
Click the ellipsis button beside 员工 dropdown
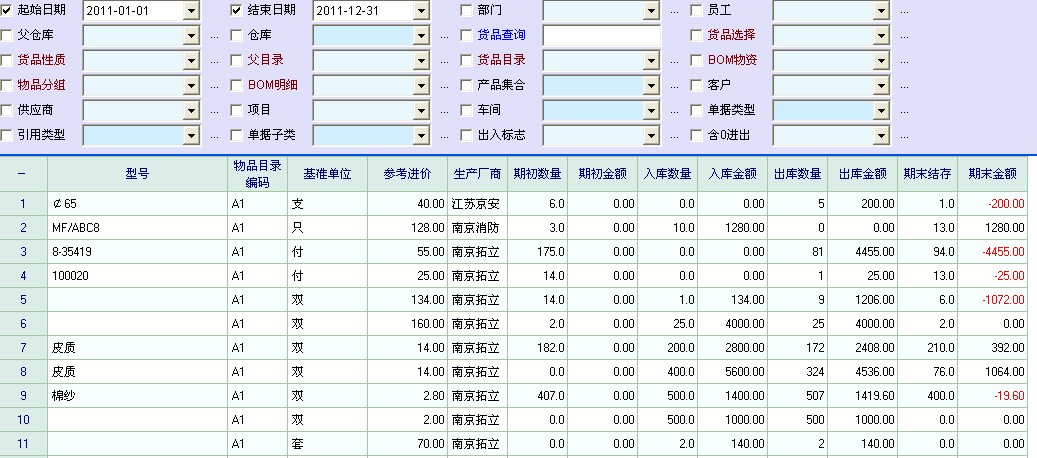click(x=904, y=11)
